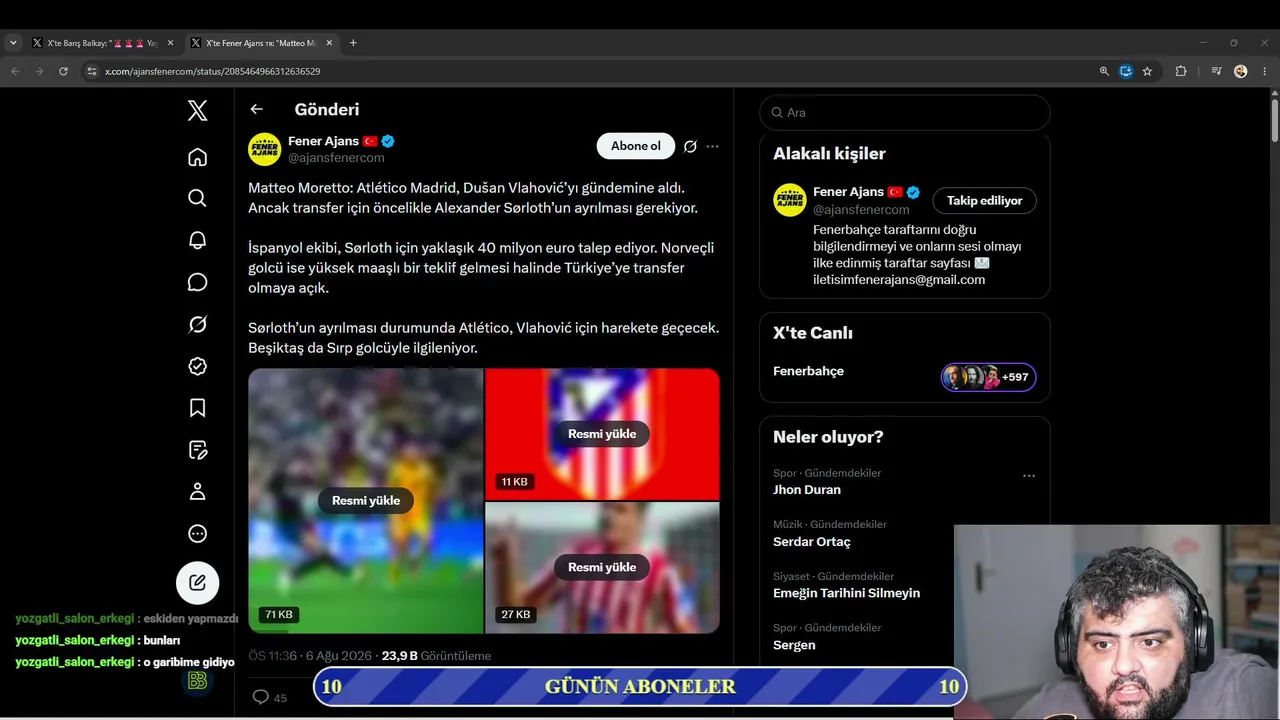Click the browser Forward arrow

click(39, 71)
